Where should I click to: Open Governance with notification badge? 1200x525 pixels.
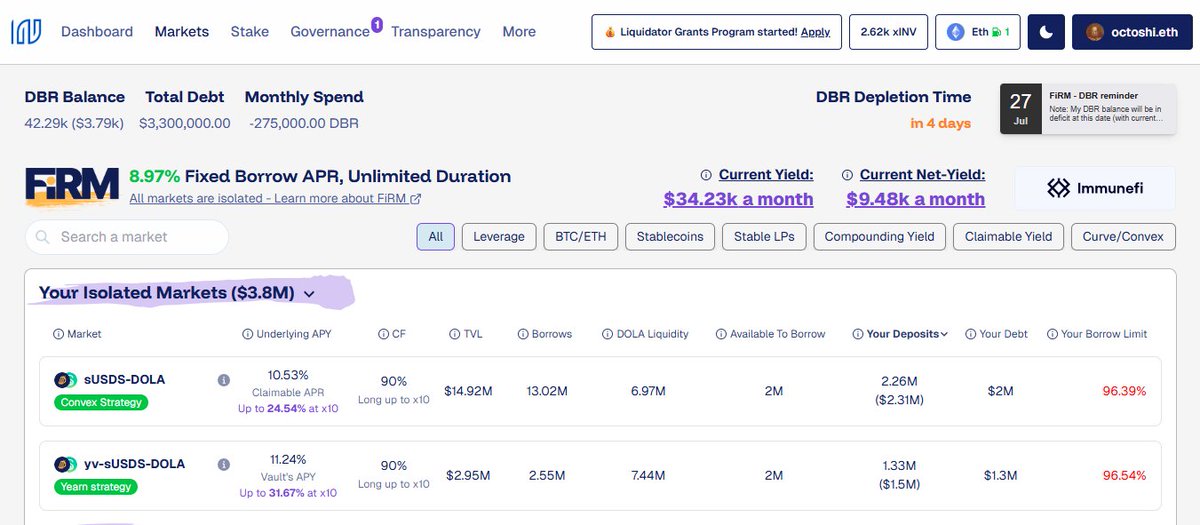pyautogui.click(x=331, y=32)
